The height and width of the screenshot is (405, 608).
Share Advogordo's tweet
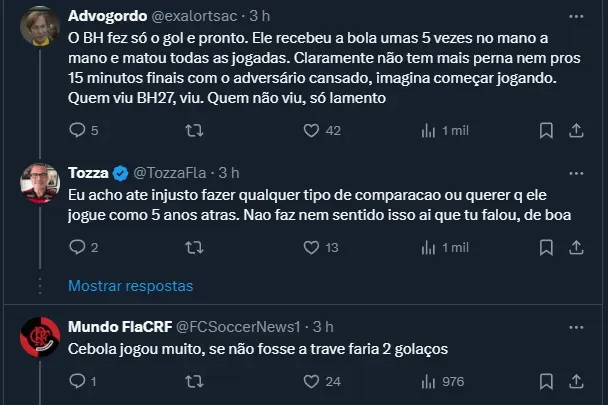pos(577,130)
